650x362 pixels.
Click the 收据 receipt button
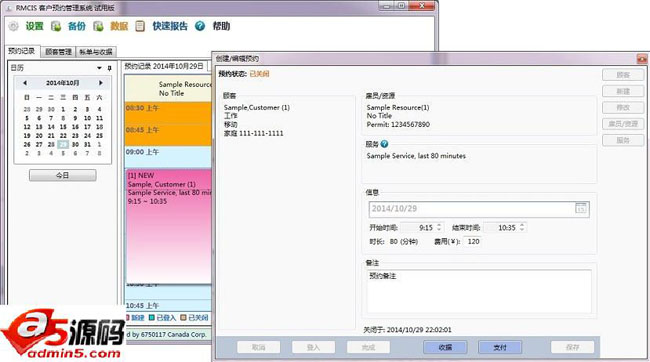pos(445,347)
